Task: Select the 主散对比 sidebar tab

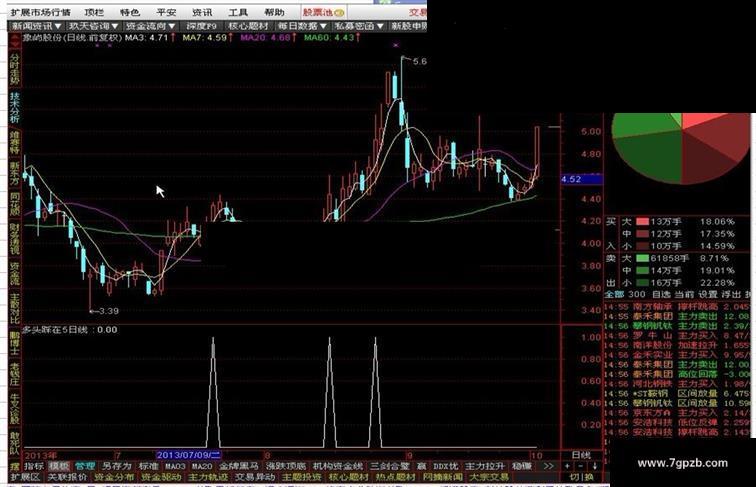Action: (x=14, y=309)
